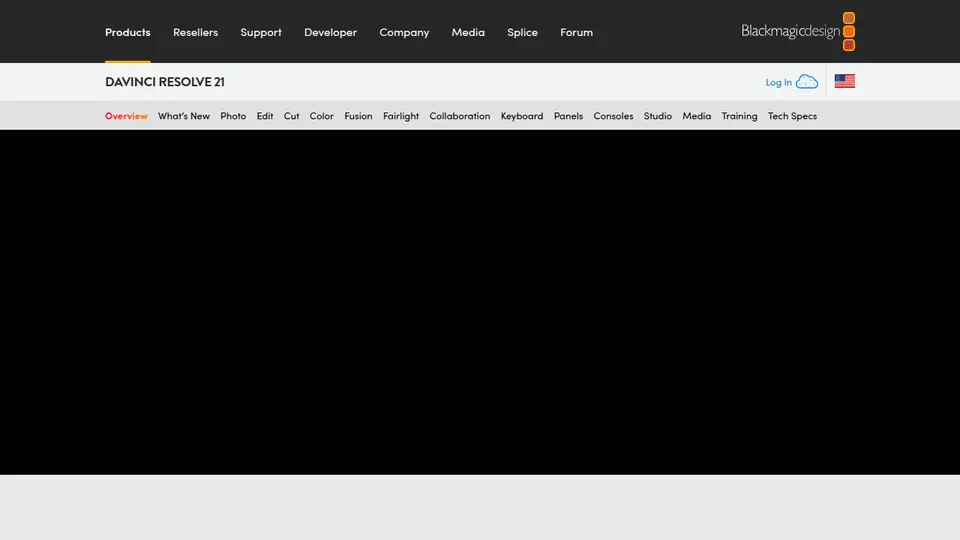Screen dimensions: 960x540
Task: Select the US flag region icon
Action: click(x=844, y=81)
